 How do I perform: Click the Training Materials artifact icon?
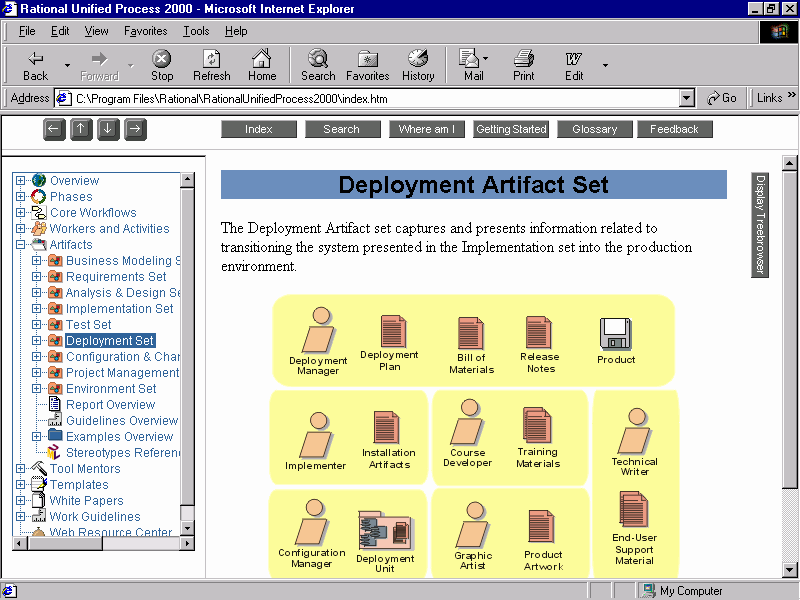pyautogui.click(x=537, y=424)
